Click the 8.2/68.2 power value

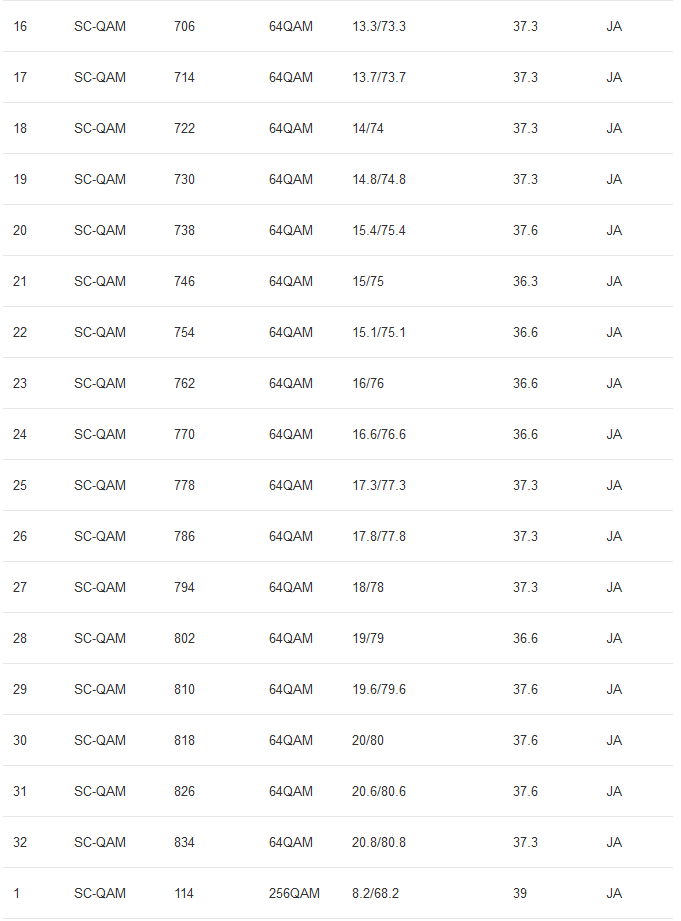[x=375, y=894]
